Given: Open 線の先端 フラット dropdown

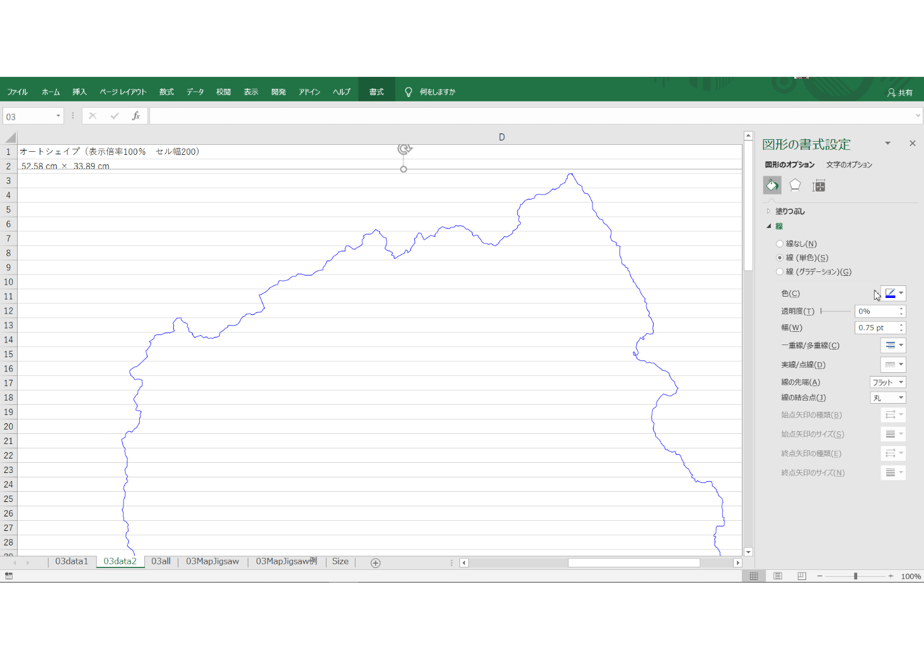Looking at the screenshot, I should [x=887, y=382].
